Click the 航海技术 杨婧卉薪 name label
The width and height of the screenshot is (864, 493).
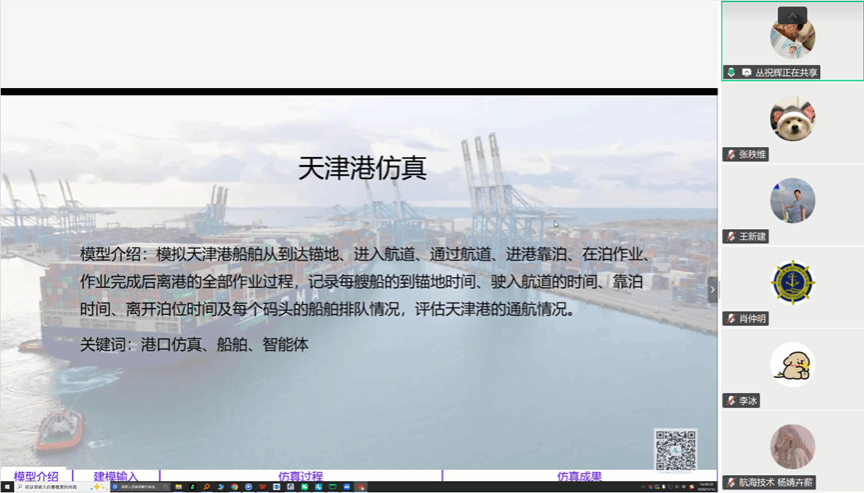click(776, 482)
